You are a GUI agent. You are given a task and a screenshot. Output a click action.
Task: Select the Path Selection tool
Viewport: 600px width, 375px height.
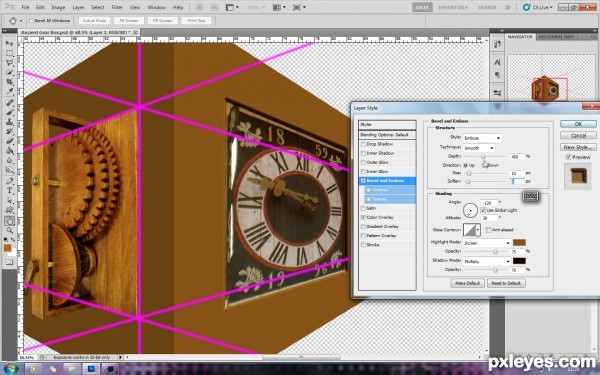coord(9,200)
